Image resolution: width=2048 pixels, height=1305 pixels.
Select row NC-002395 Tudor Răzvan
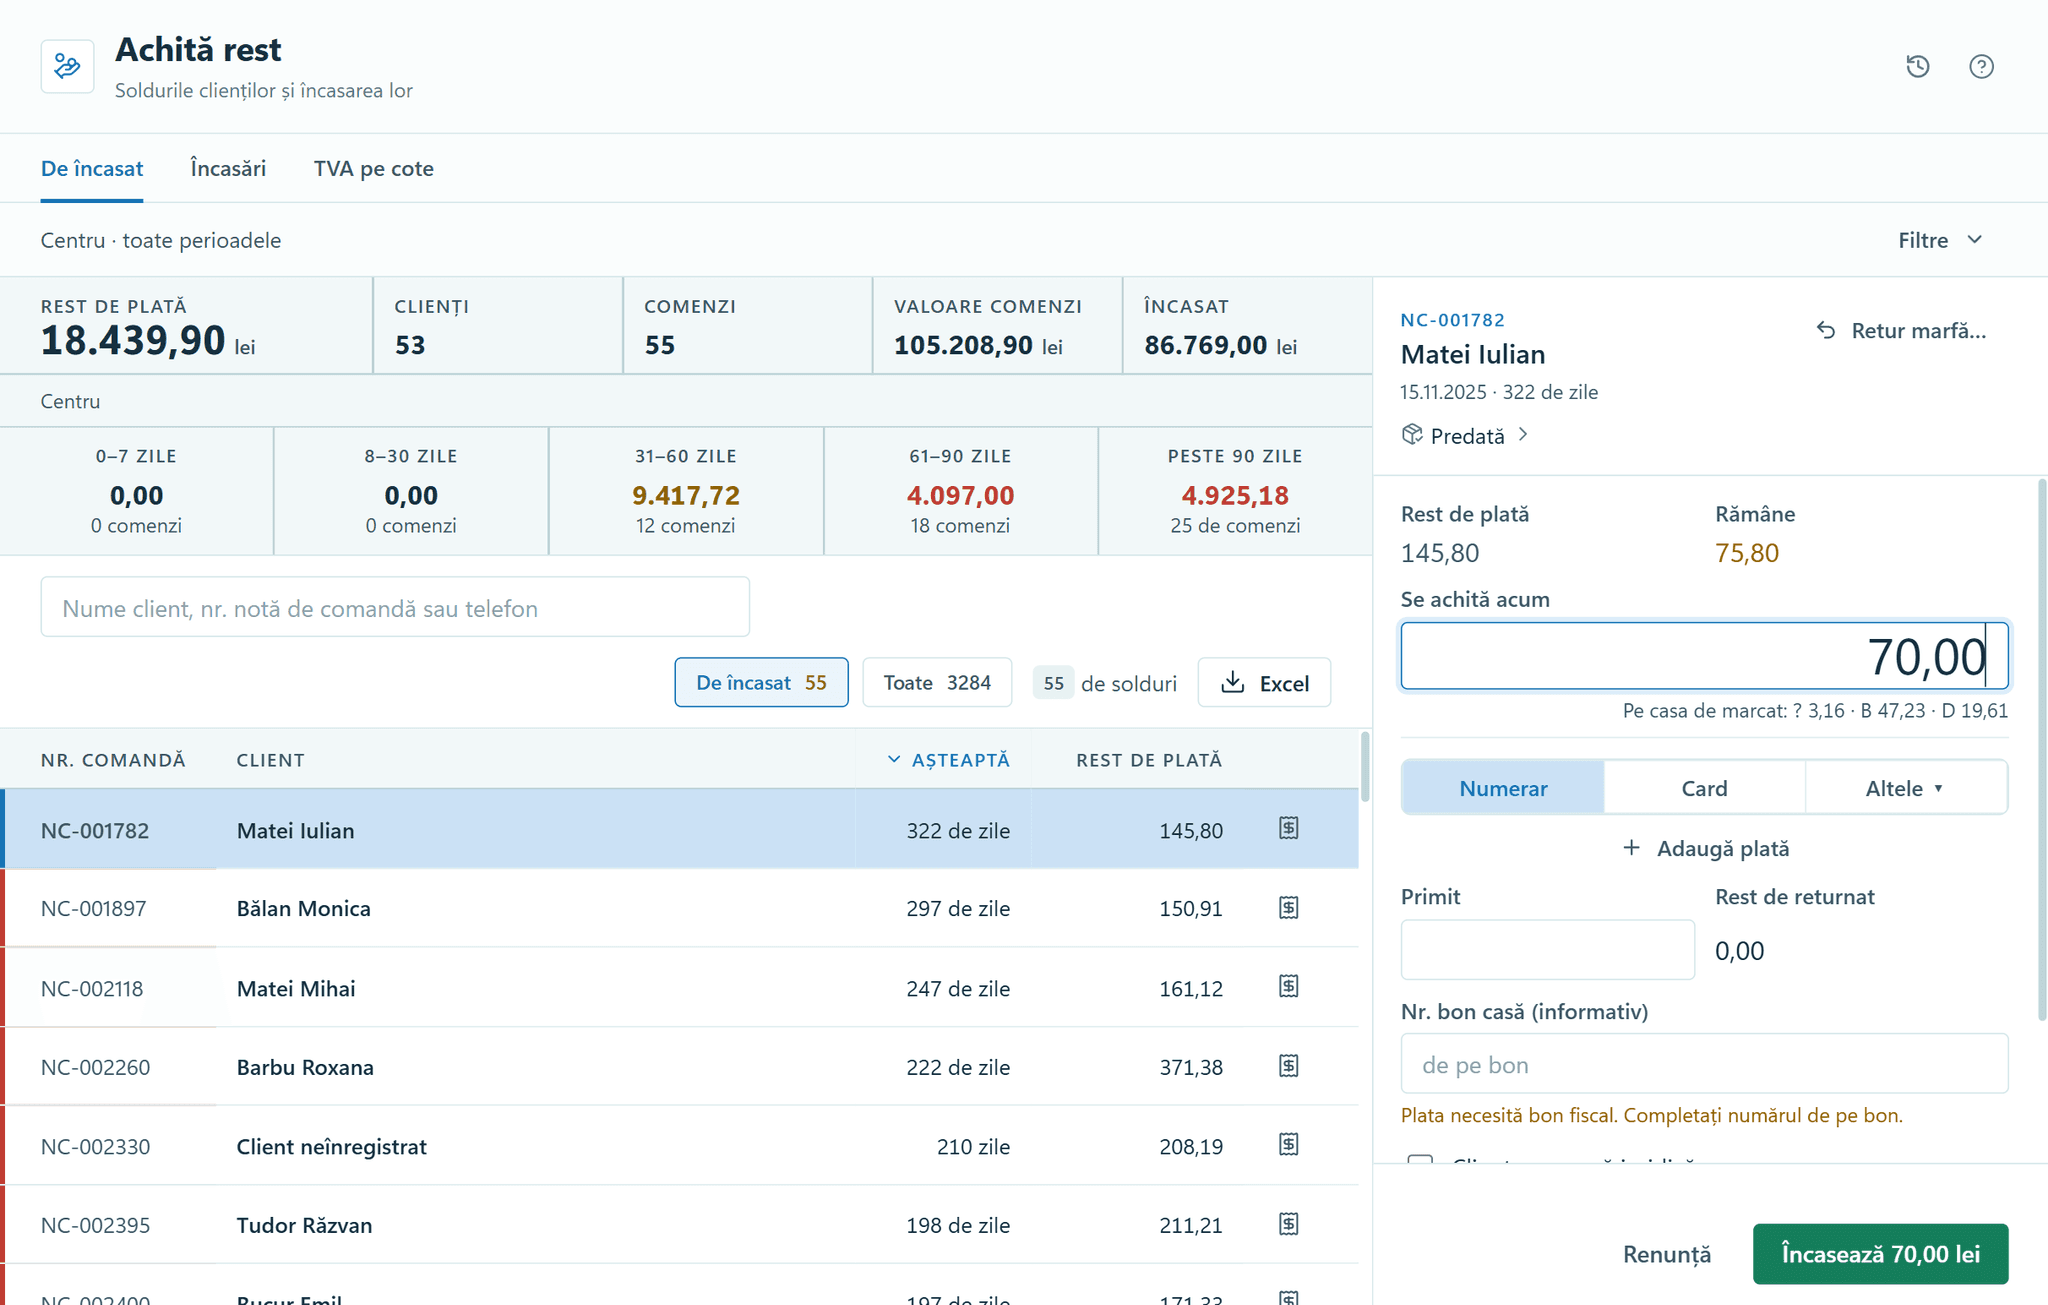[x=680, y=1224]
